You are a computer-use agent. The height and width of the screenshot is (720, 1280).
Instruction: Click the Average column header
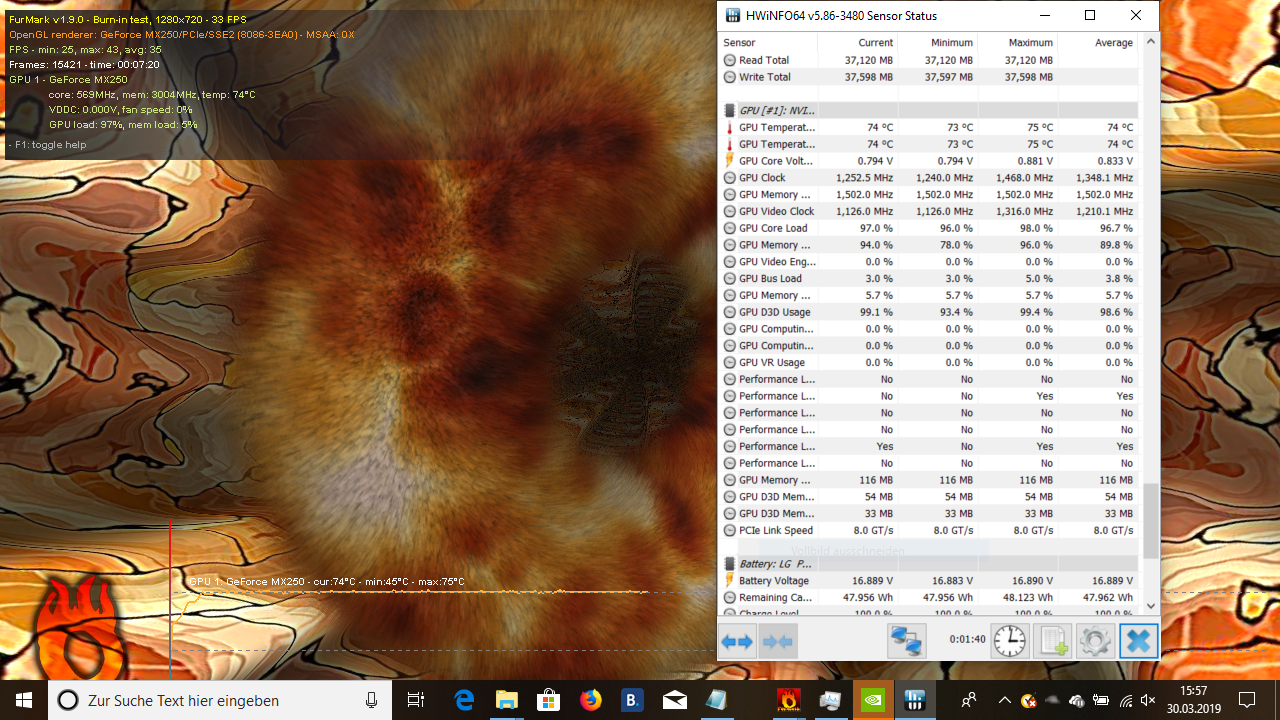click(x=1097, y=42)
